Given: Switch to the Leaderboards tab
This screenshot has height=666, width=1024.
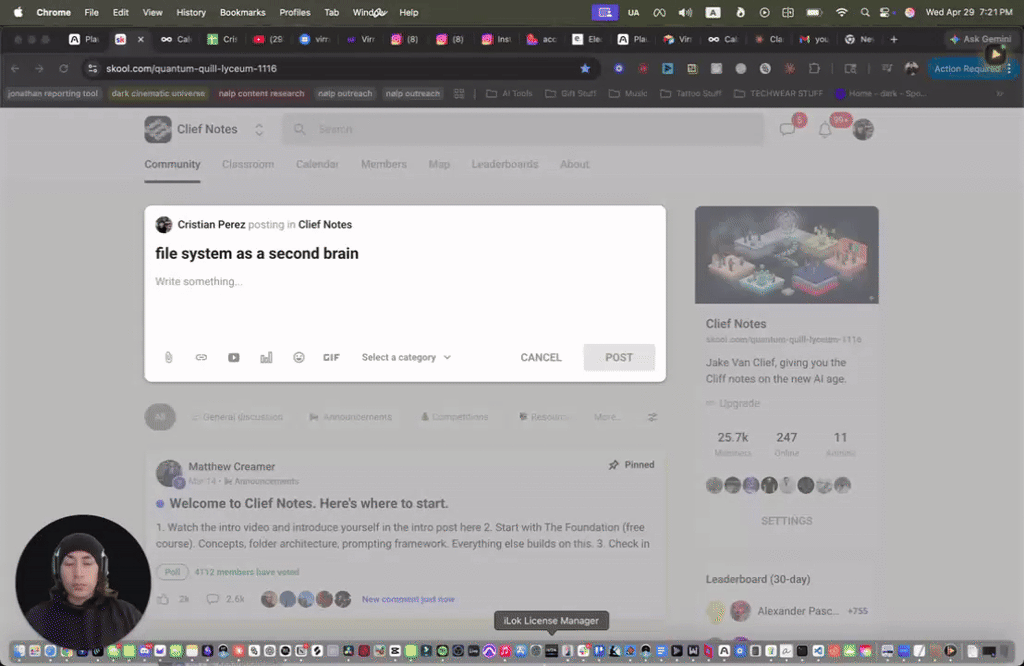Looking at the screenshot, I should [505, 165].
